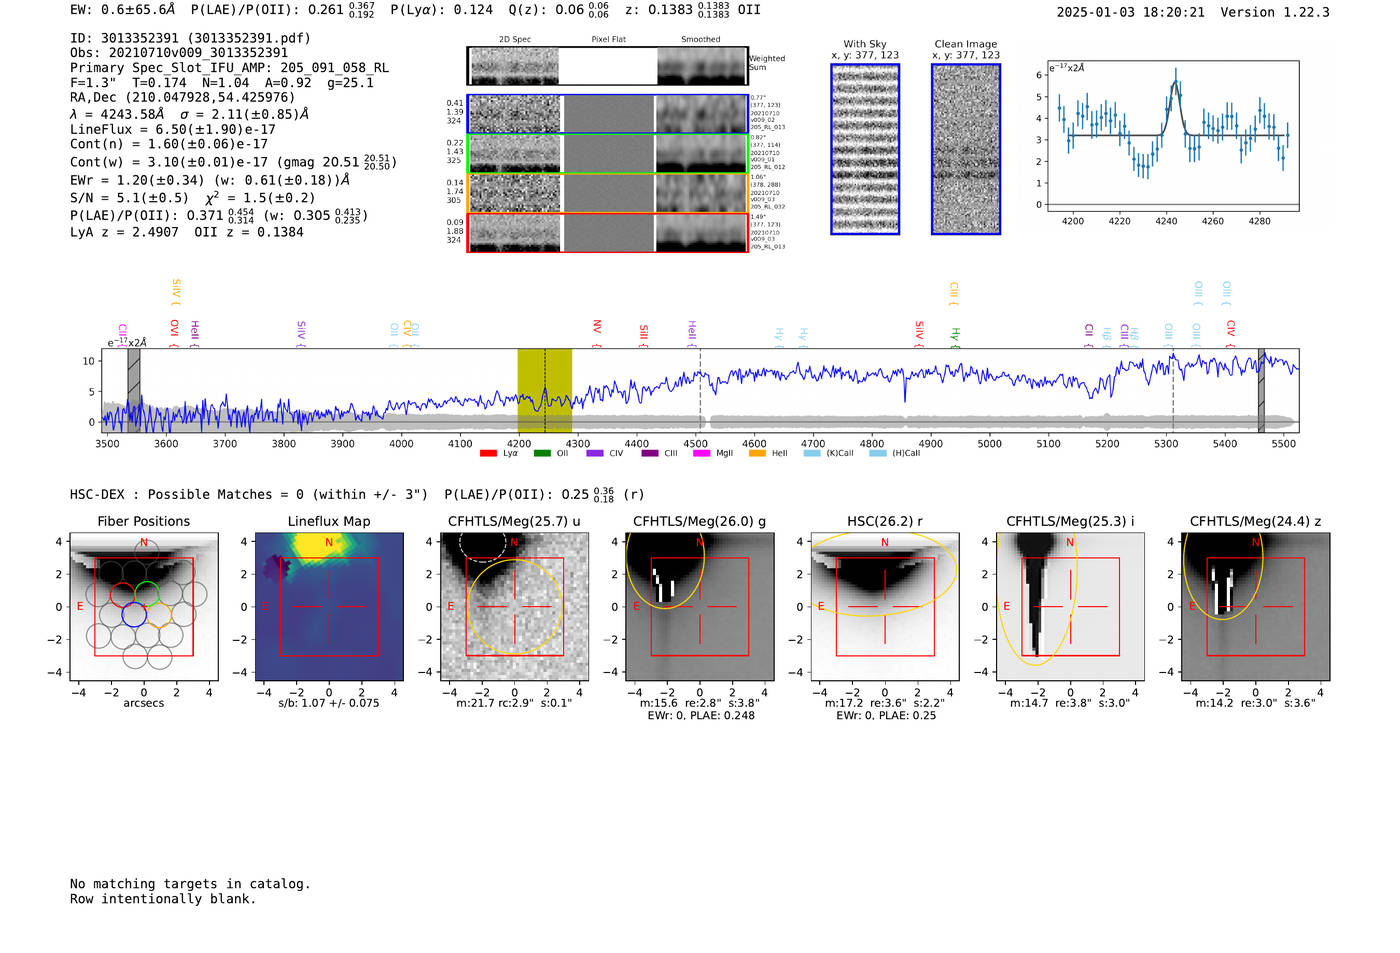Select the CFHTLS/Meg(25.7) u cutout
Viewport: 1400px width, 953px height.
point(514,606)
